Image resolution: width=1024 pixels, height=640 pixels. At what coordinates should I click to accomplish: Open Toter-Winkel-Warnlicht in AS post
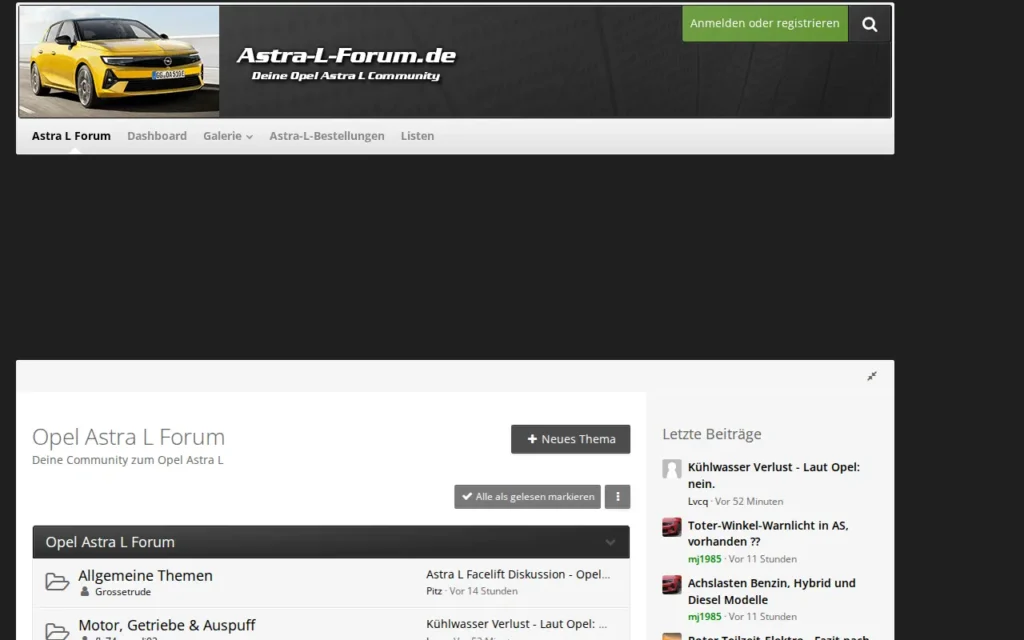(x=768, y=534)
